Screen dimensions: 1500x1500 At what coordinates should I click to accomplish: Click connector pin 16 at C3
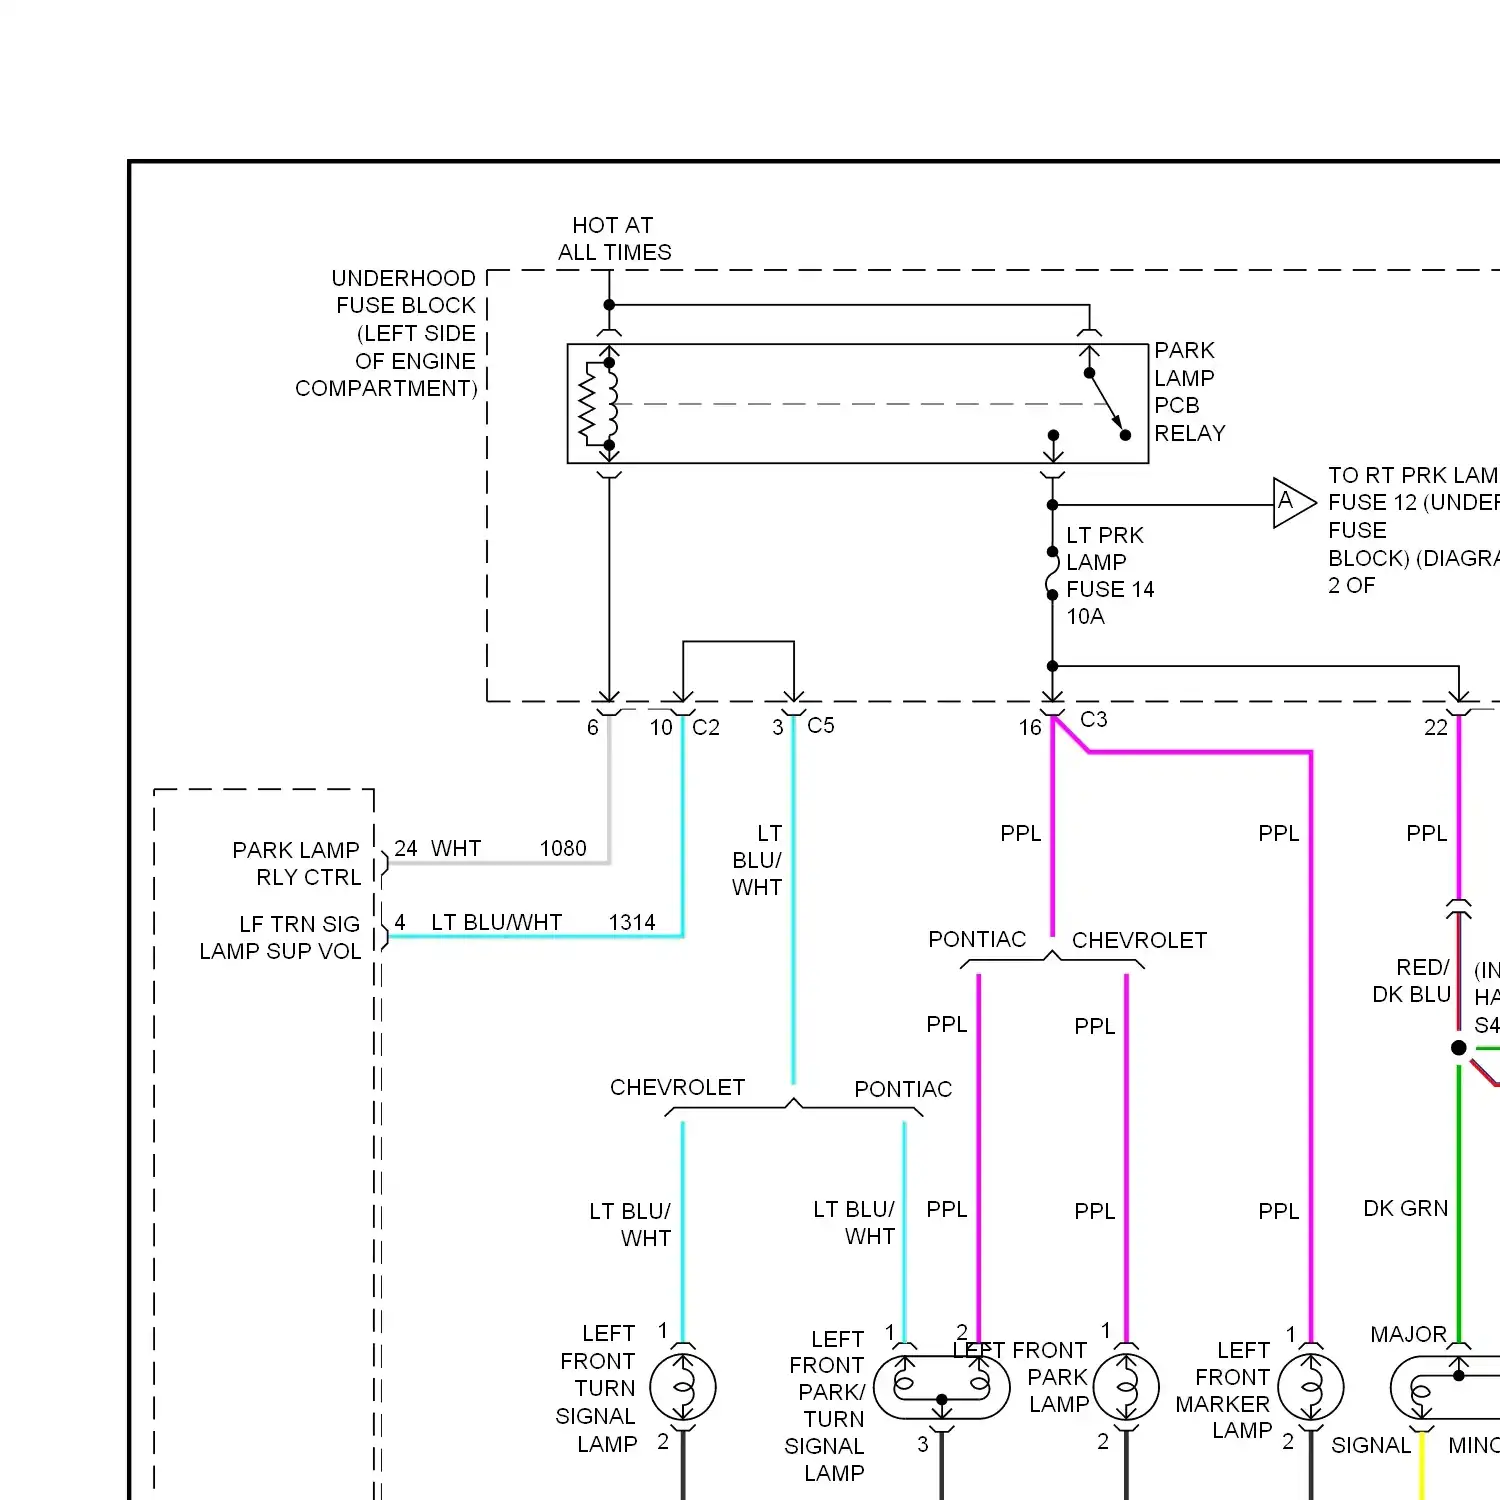pos(1030,728)
